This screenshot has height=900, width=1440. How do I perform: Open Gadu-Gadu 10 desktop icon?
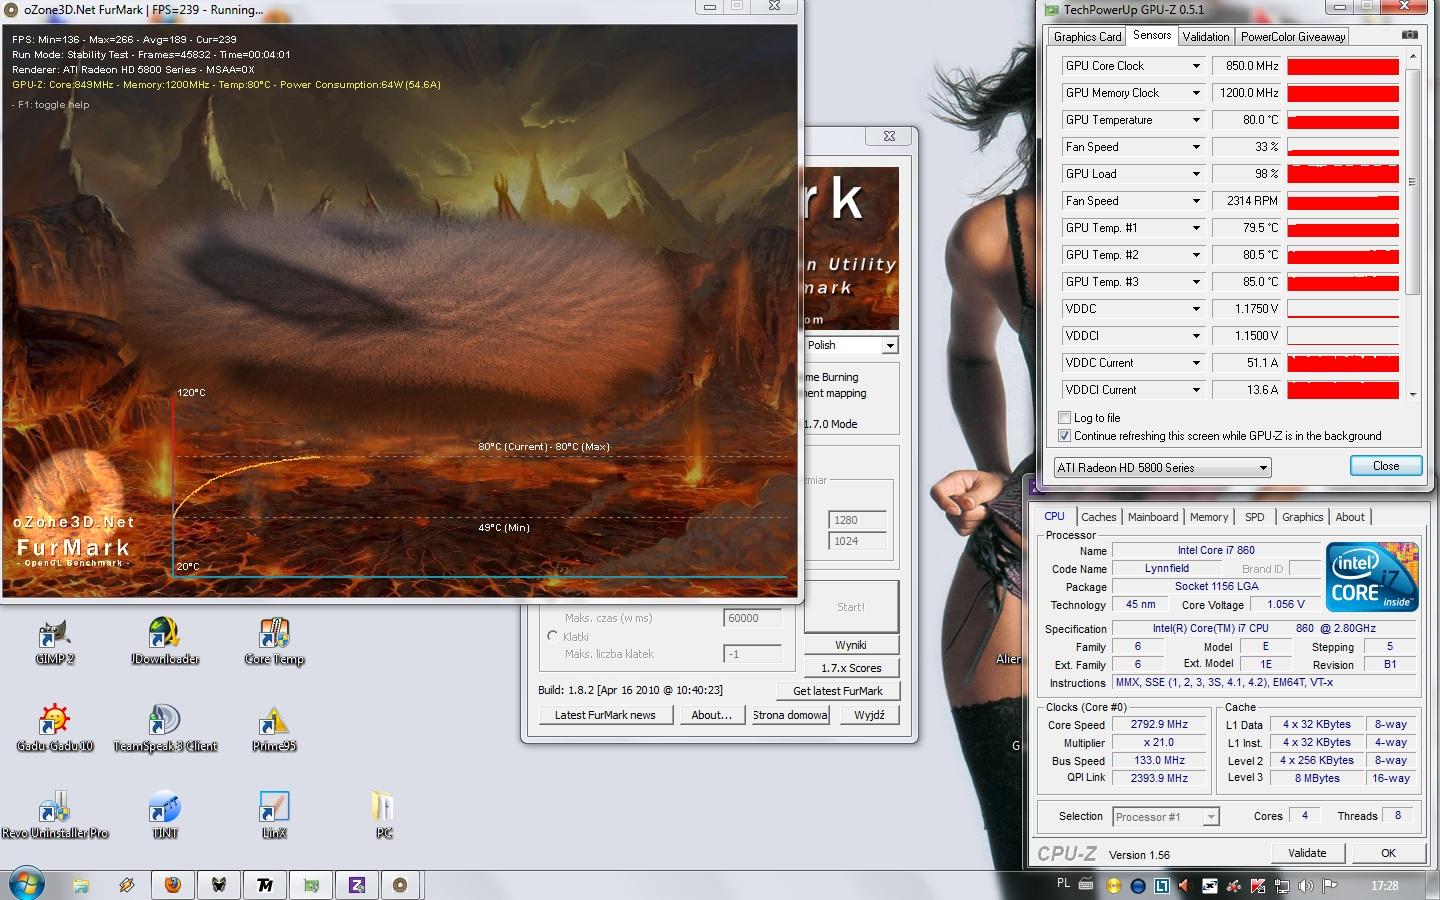(x=55, y=728)
